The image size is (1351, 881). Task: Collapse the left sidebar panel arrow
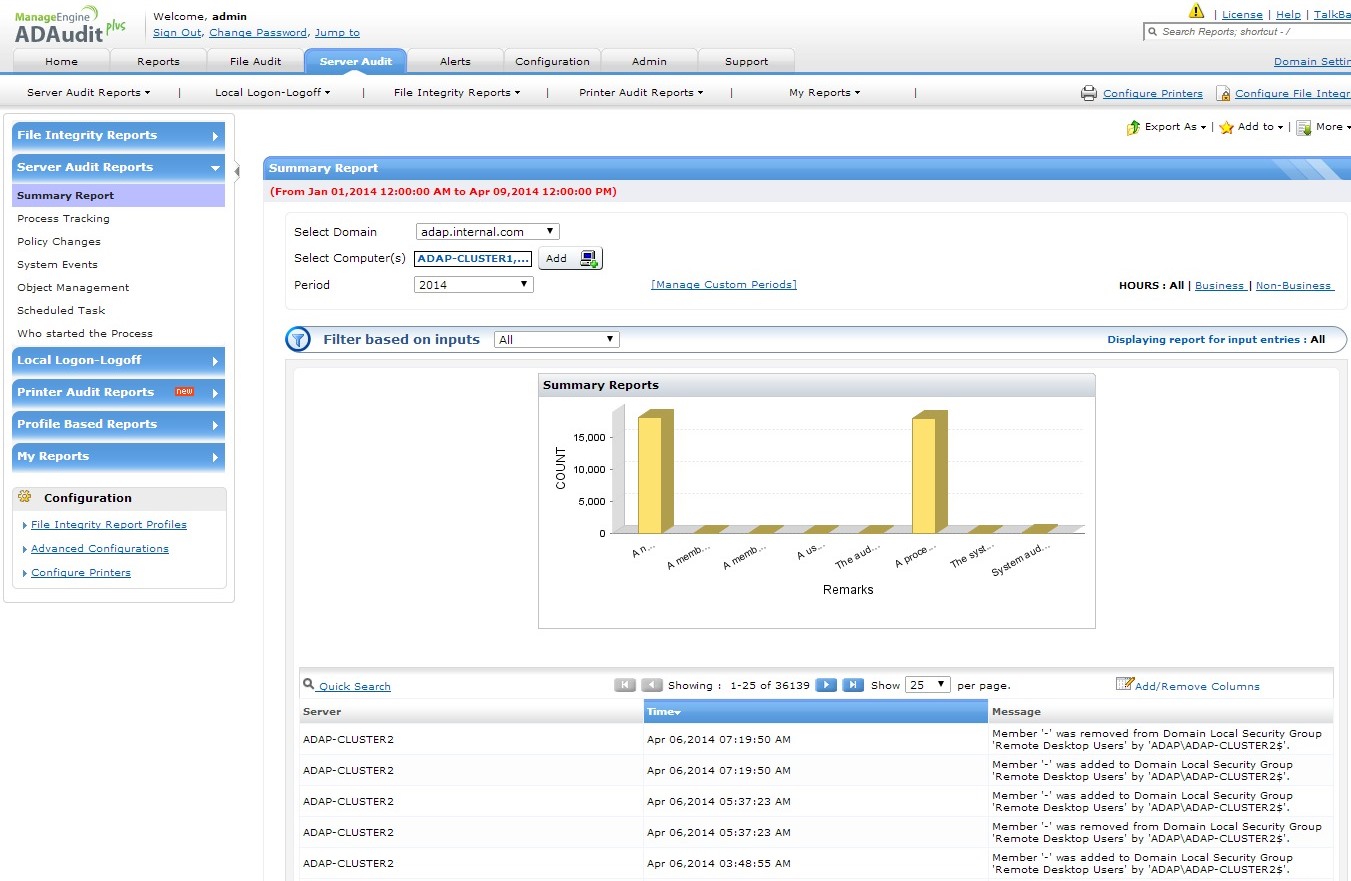pos(237,171)
